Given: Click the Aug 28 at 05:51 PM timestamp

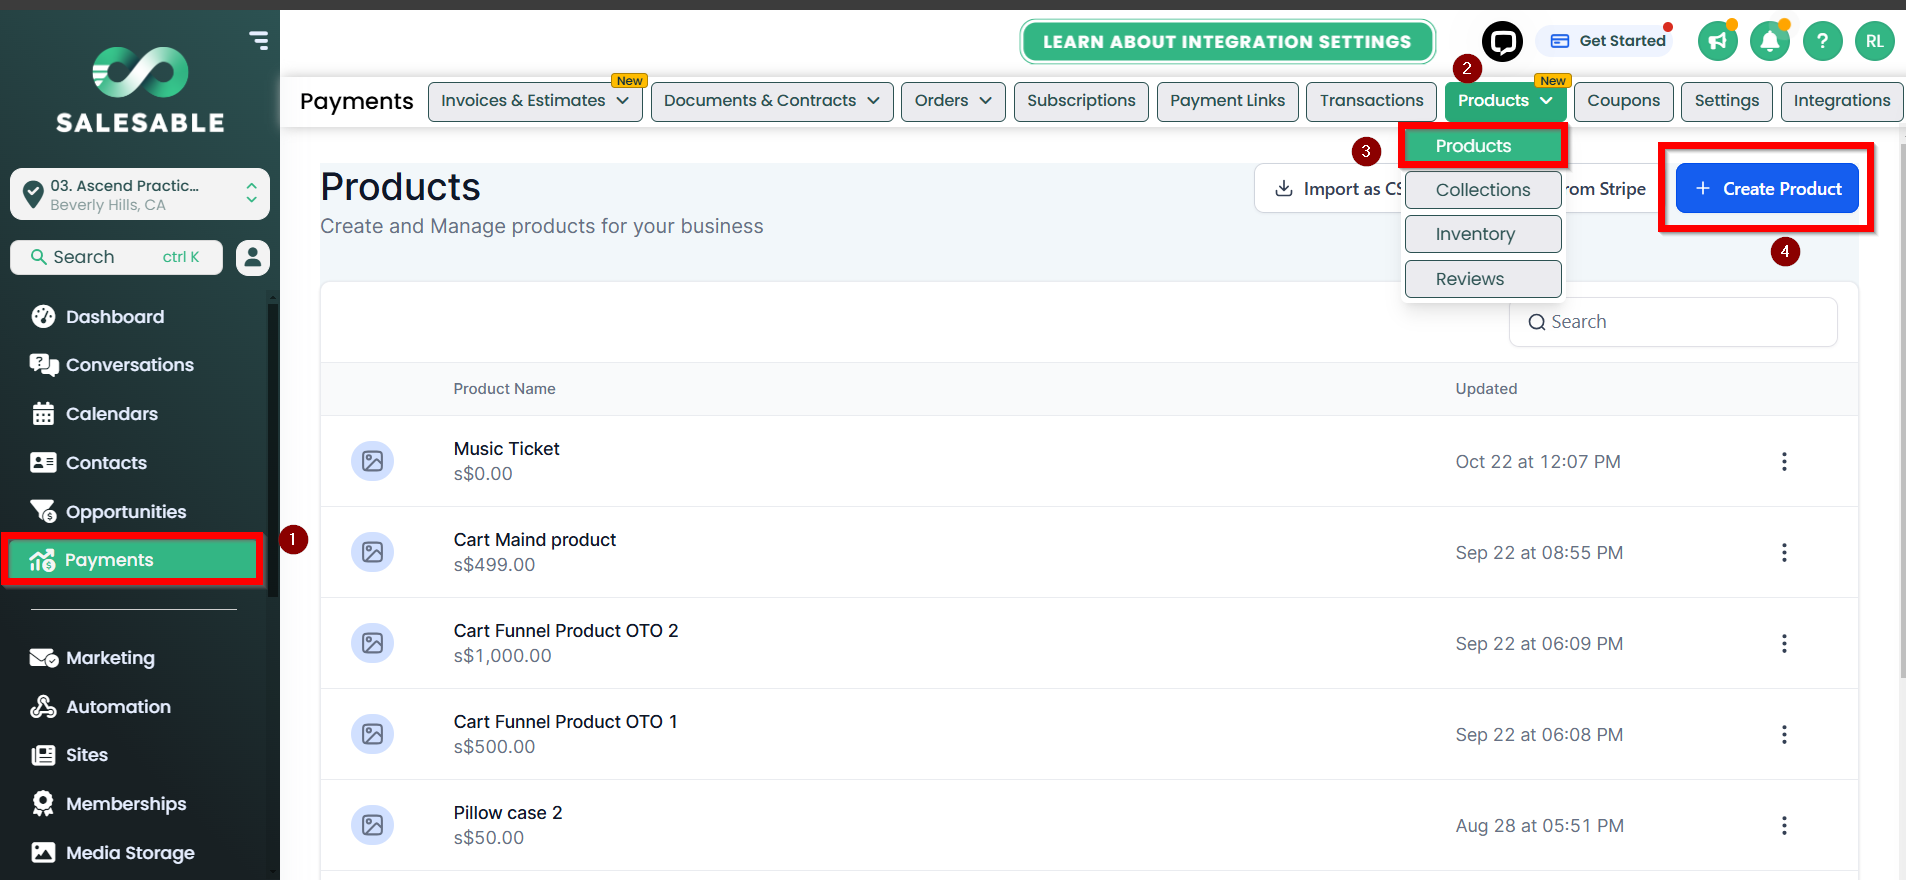Looking at the screenshot, I should 1540,826.
